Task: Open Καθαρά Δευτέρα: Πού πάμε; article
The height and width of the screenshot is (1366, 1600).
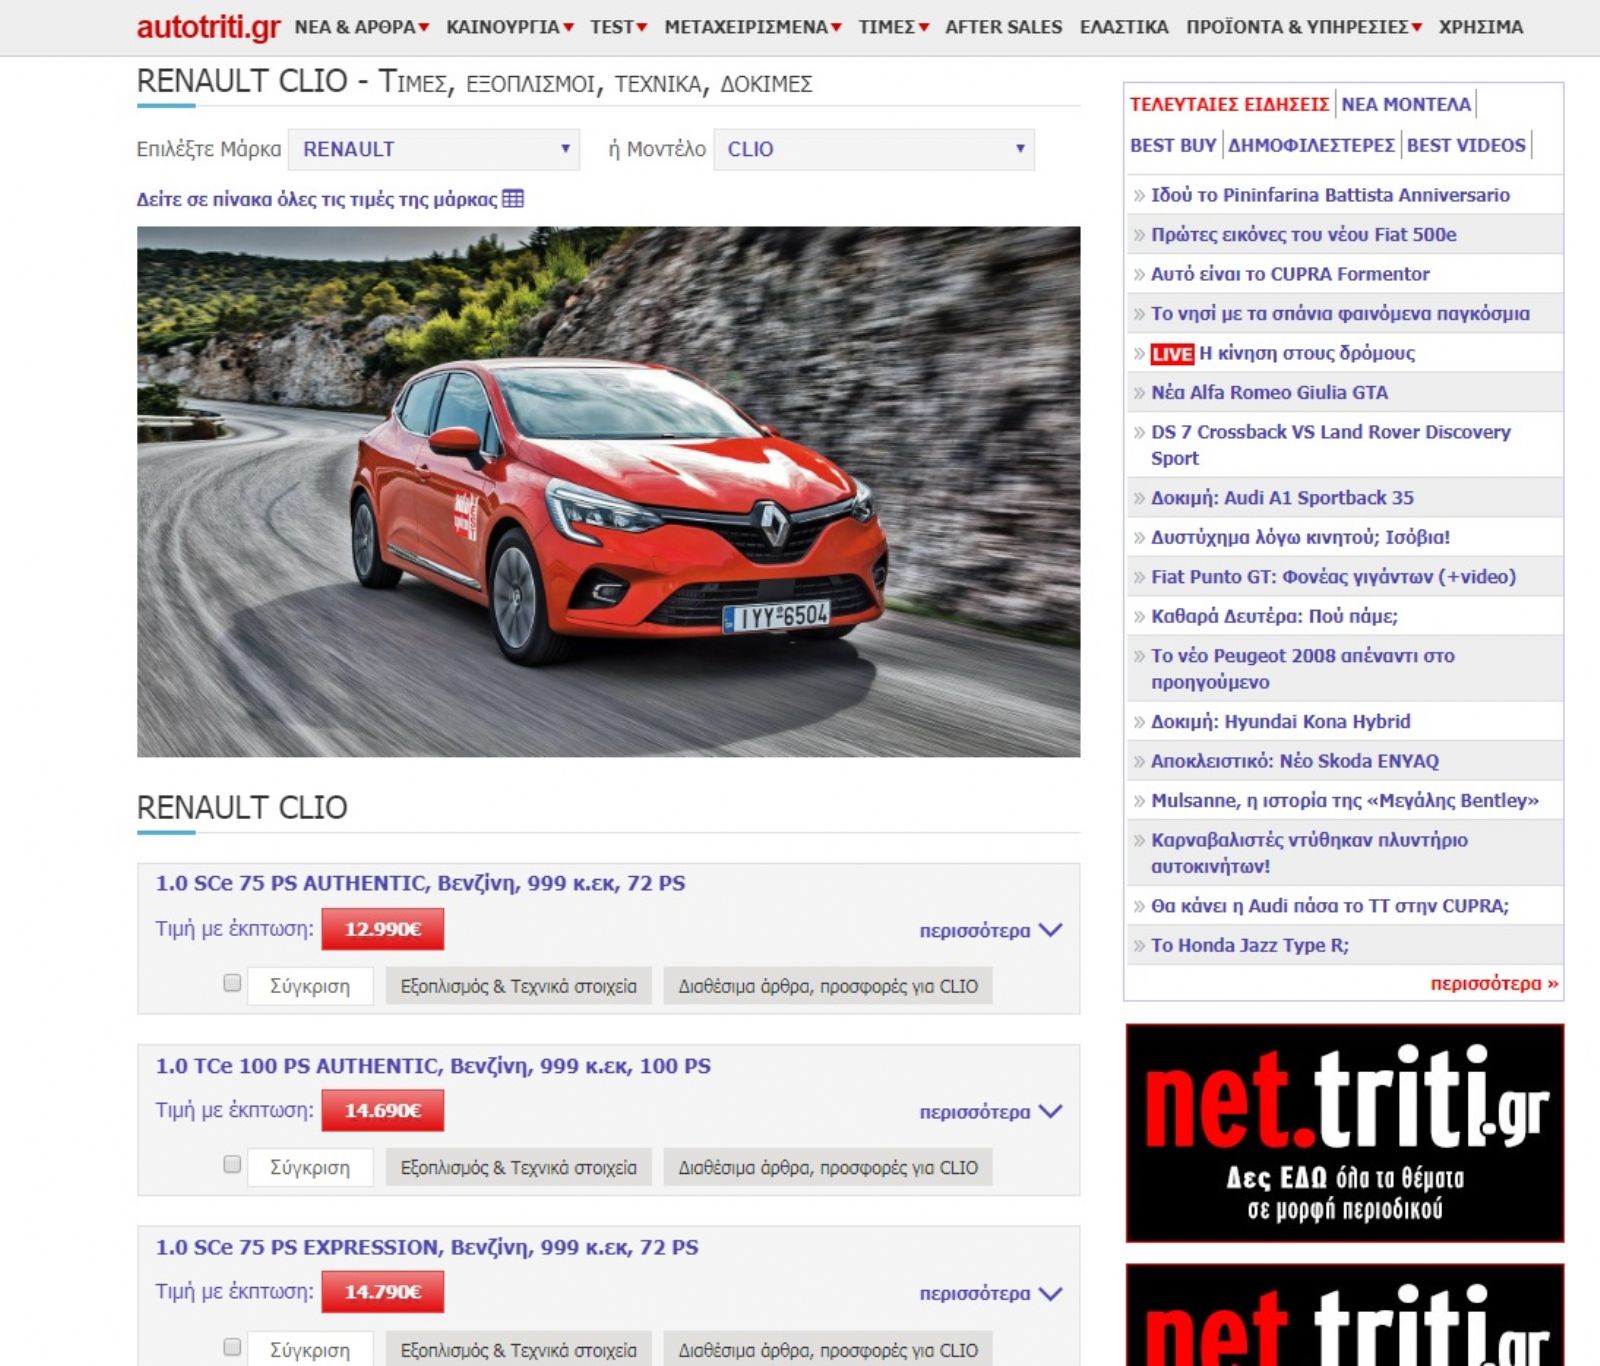Action: 1274,617
